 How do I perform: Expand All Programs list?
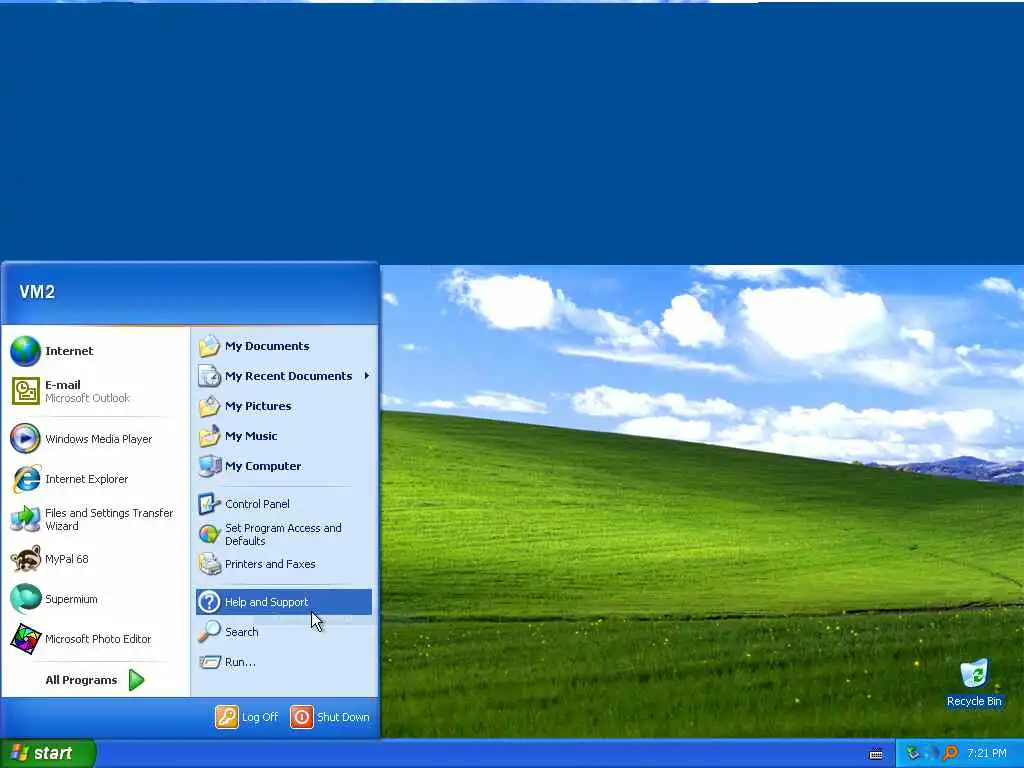pos(95,680)
